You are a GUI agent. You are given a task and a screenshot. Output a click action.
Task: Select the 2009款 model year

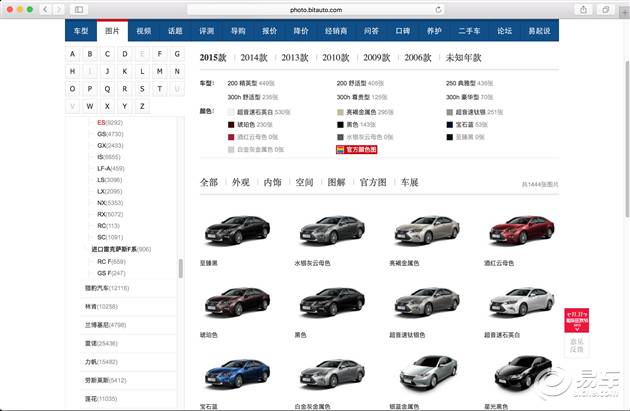[377, 58]
